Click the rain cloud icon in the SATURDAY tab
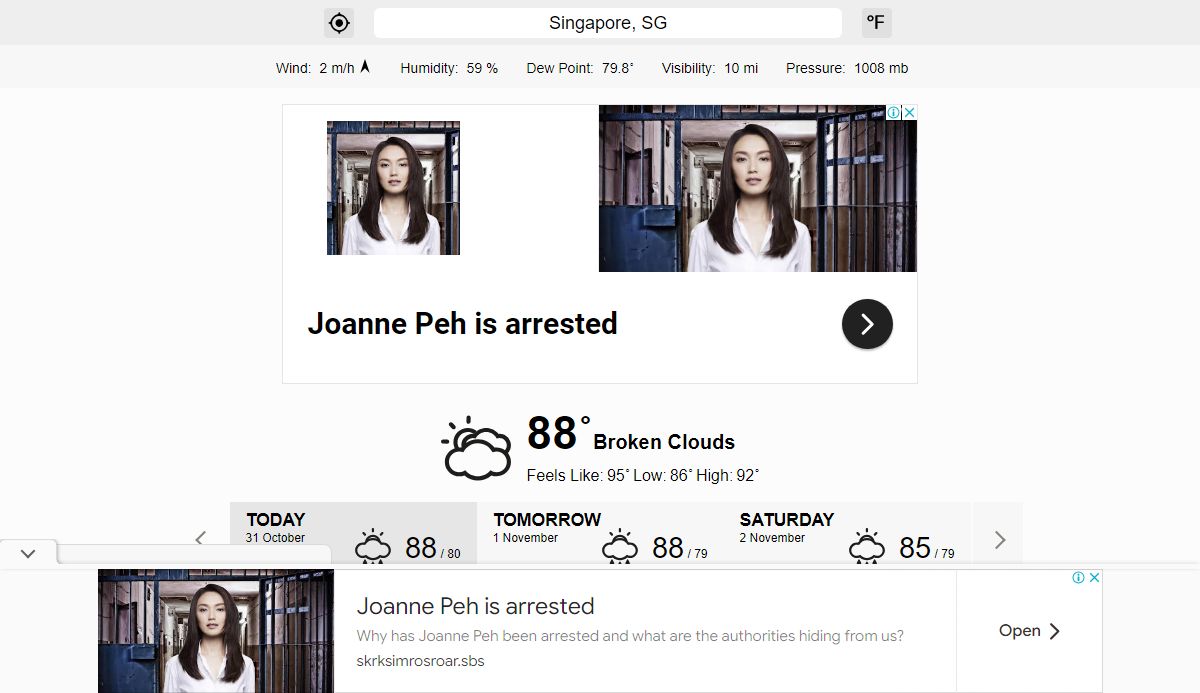Screen dimensions: 1200x693 click(x=867, y=547)
